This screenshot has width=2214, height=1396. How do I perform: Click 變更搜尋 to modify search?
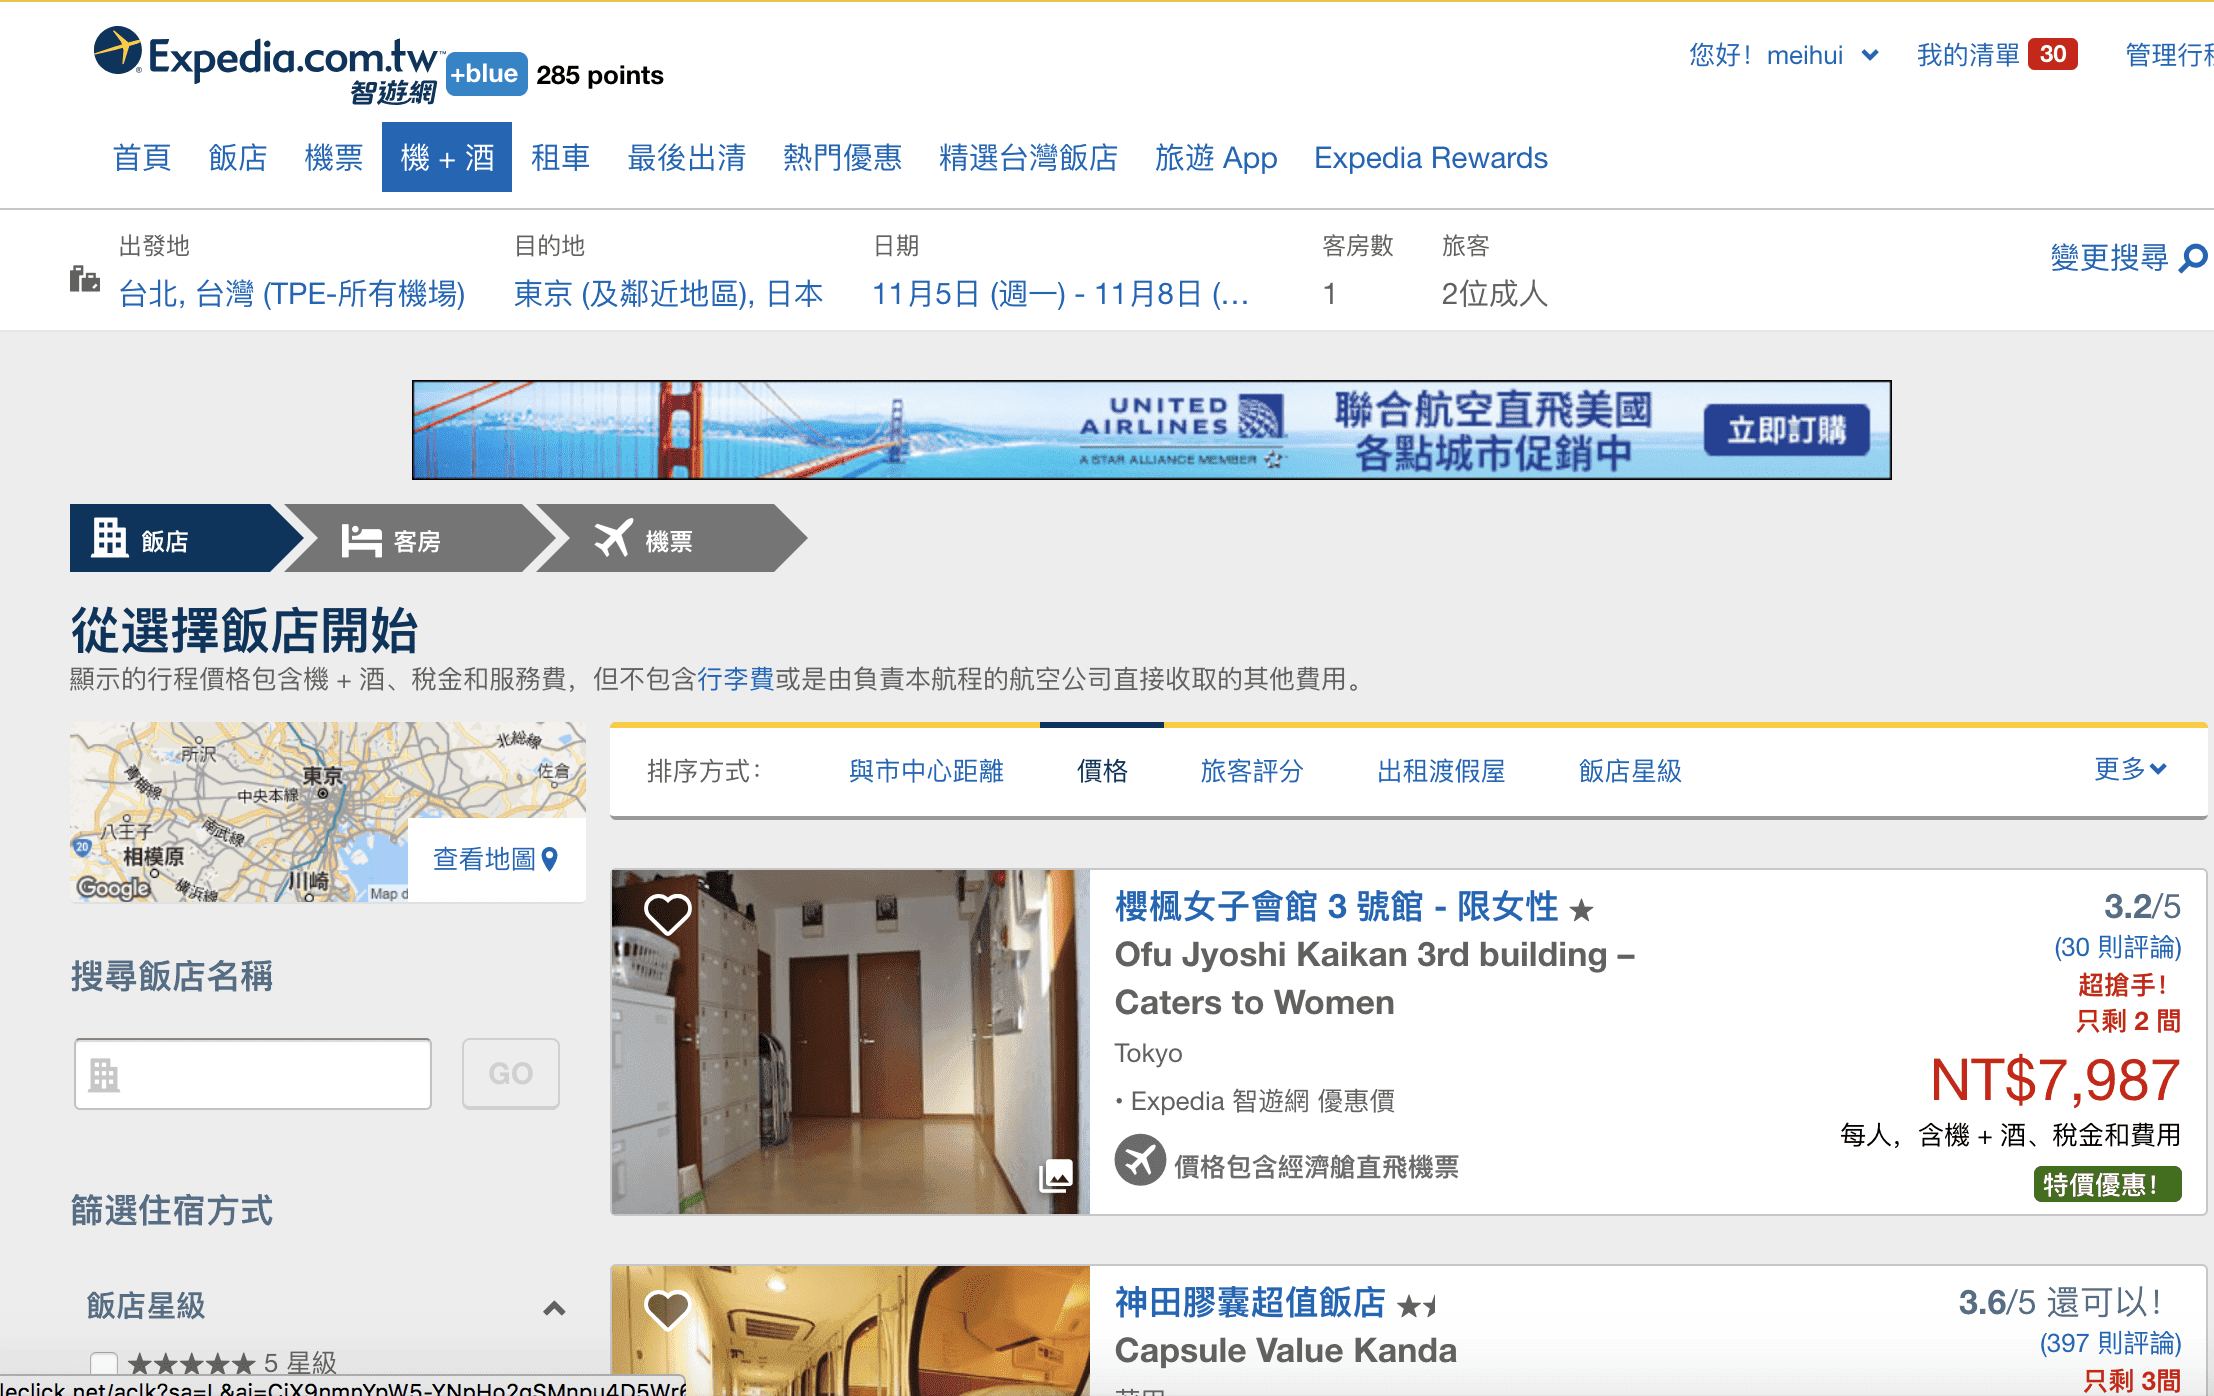(x=2109, y=258)
